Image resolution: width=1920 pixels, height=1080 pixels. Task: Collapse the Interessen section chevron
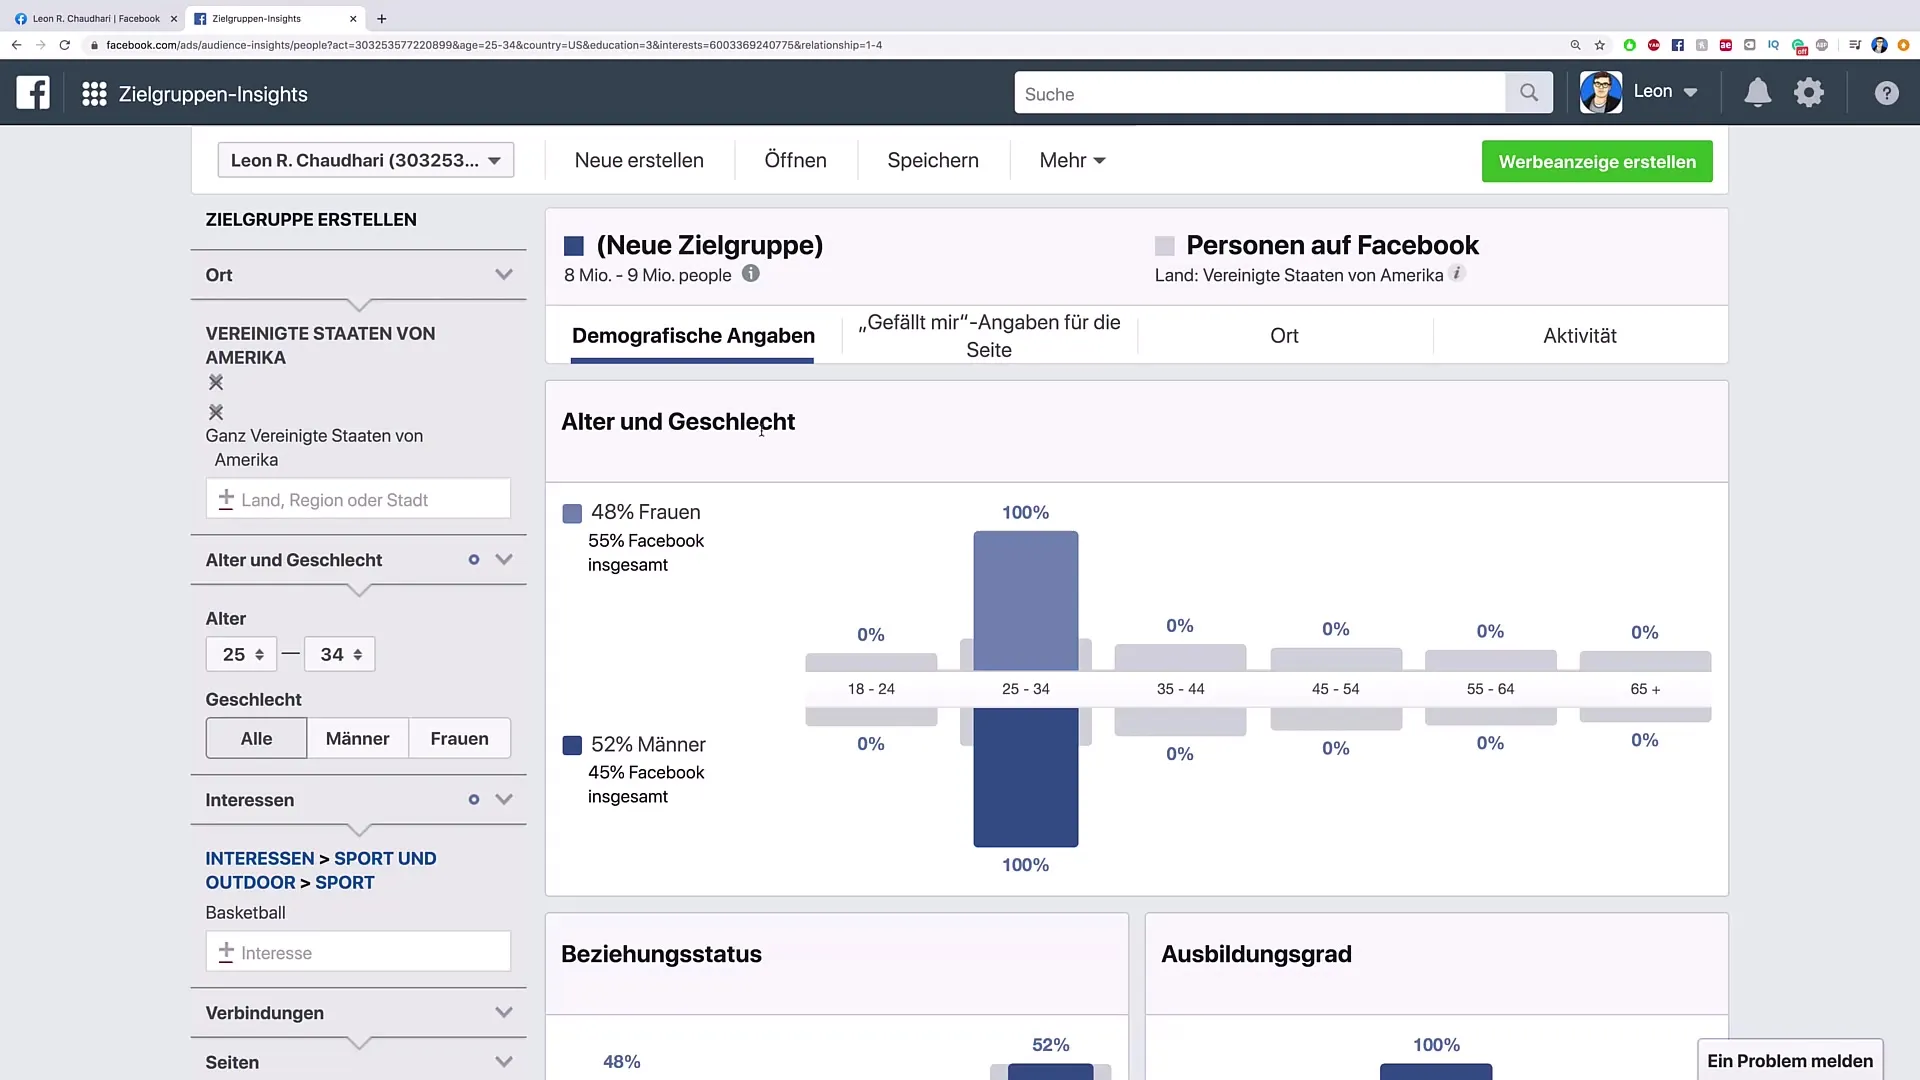pos(504,799)
